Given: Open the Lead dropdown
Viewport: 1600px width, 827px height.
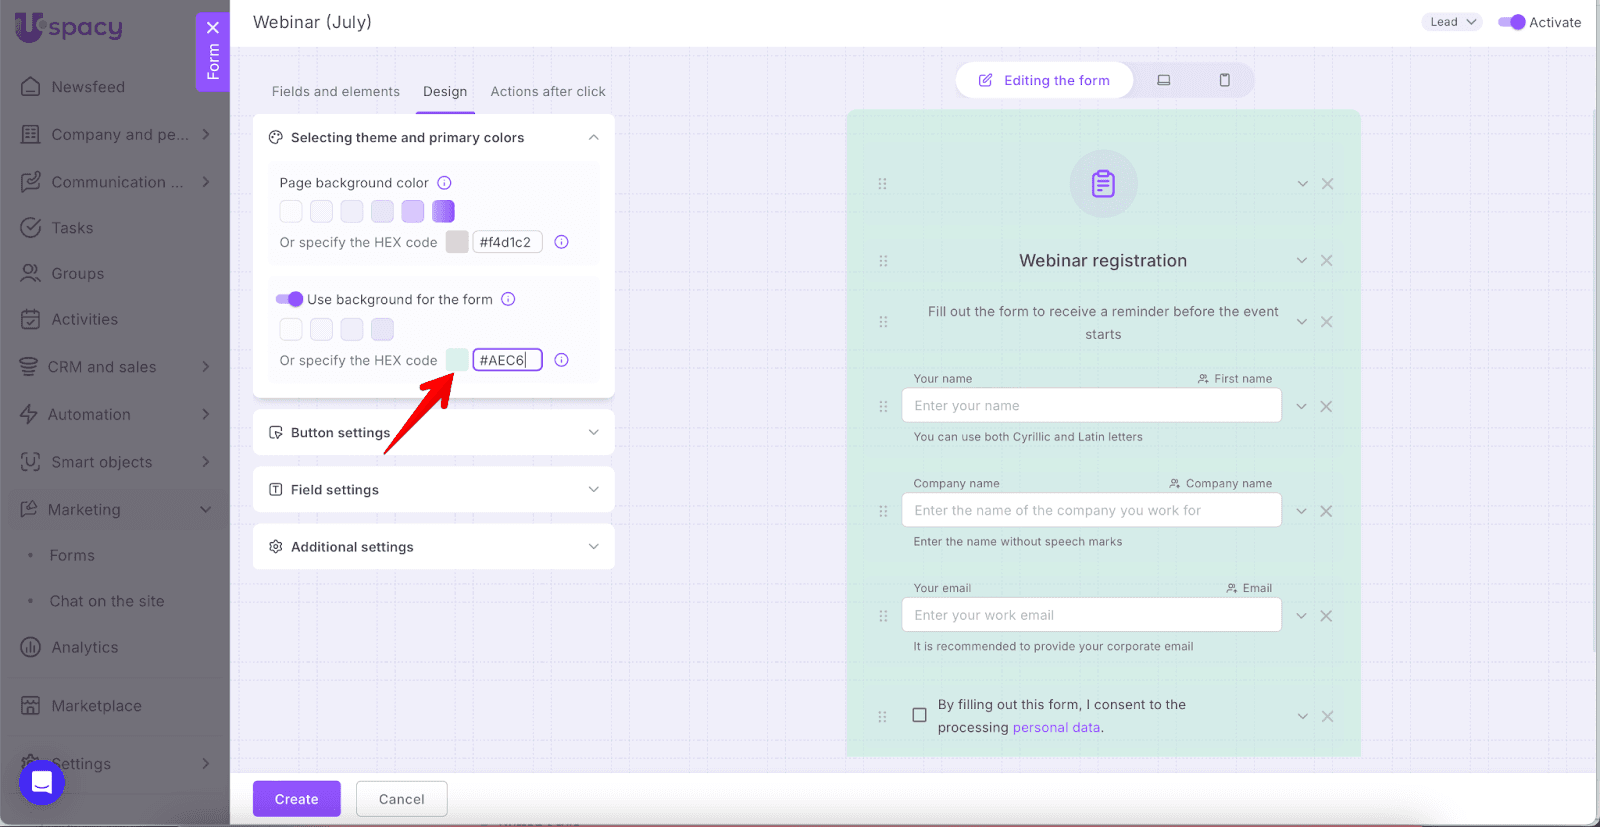Looking at the screenshot, I should [1451, 22].
